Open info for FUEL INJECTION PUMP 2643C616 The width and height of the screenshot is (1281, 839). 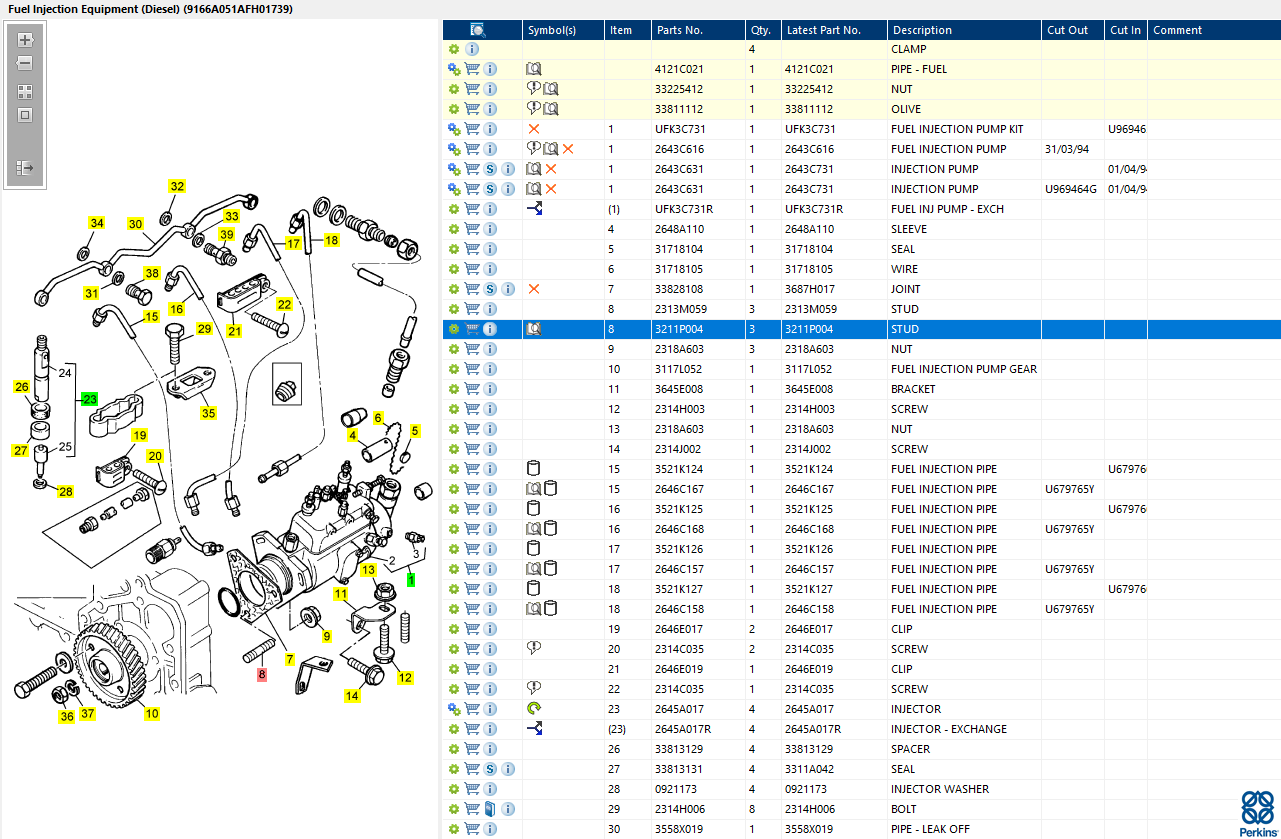click(x=490, y=149)
